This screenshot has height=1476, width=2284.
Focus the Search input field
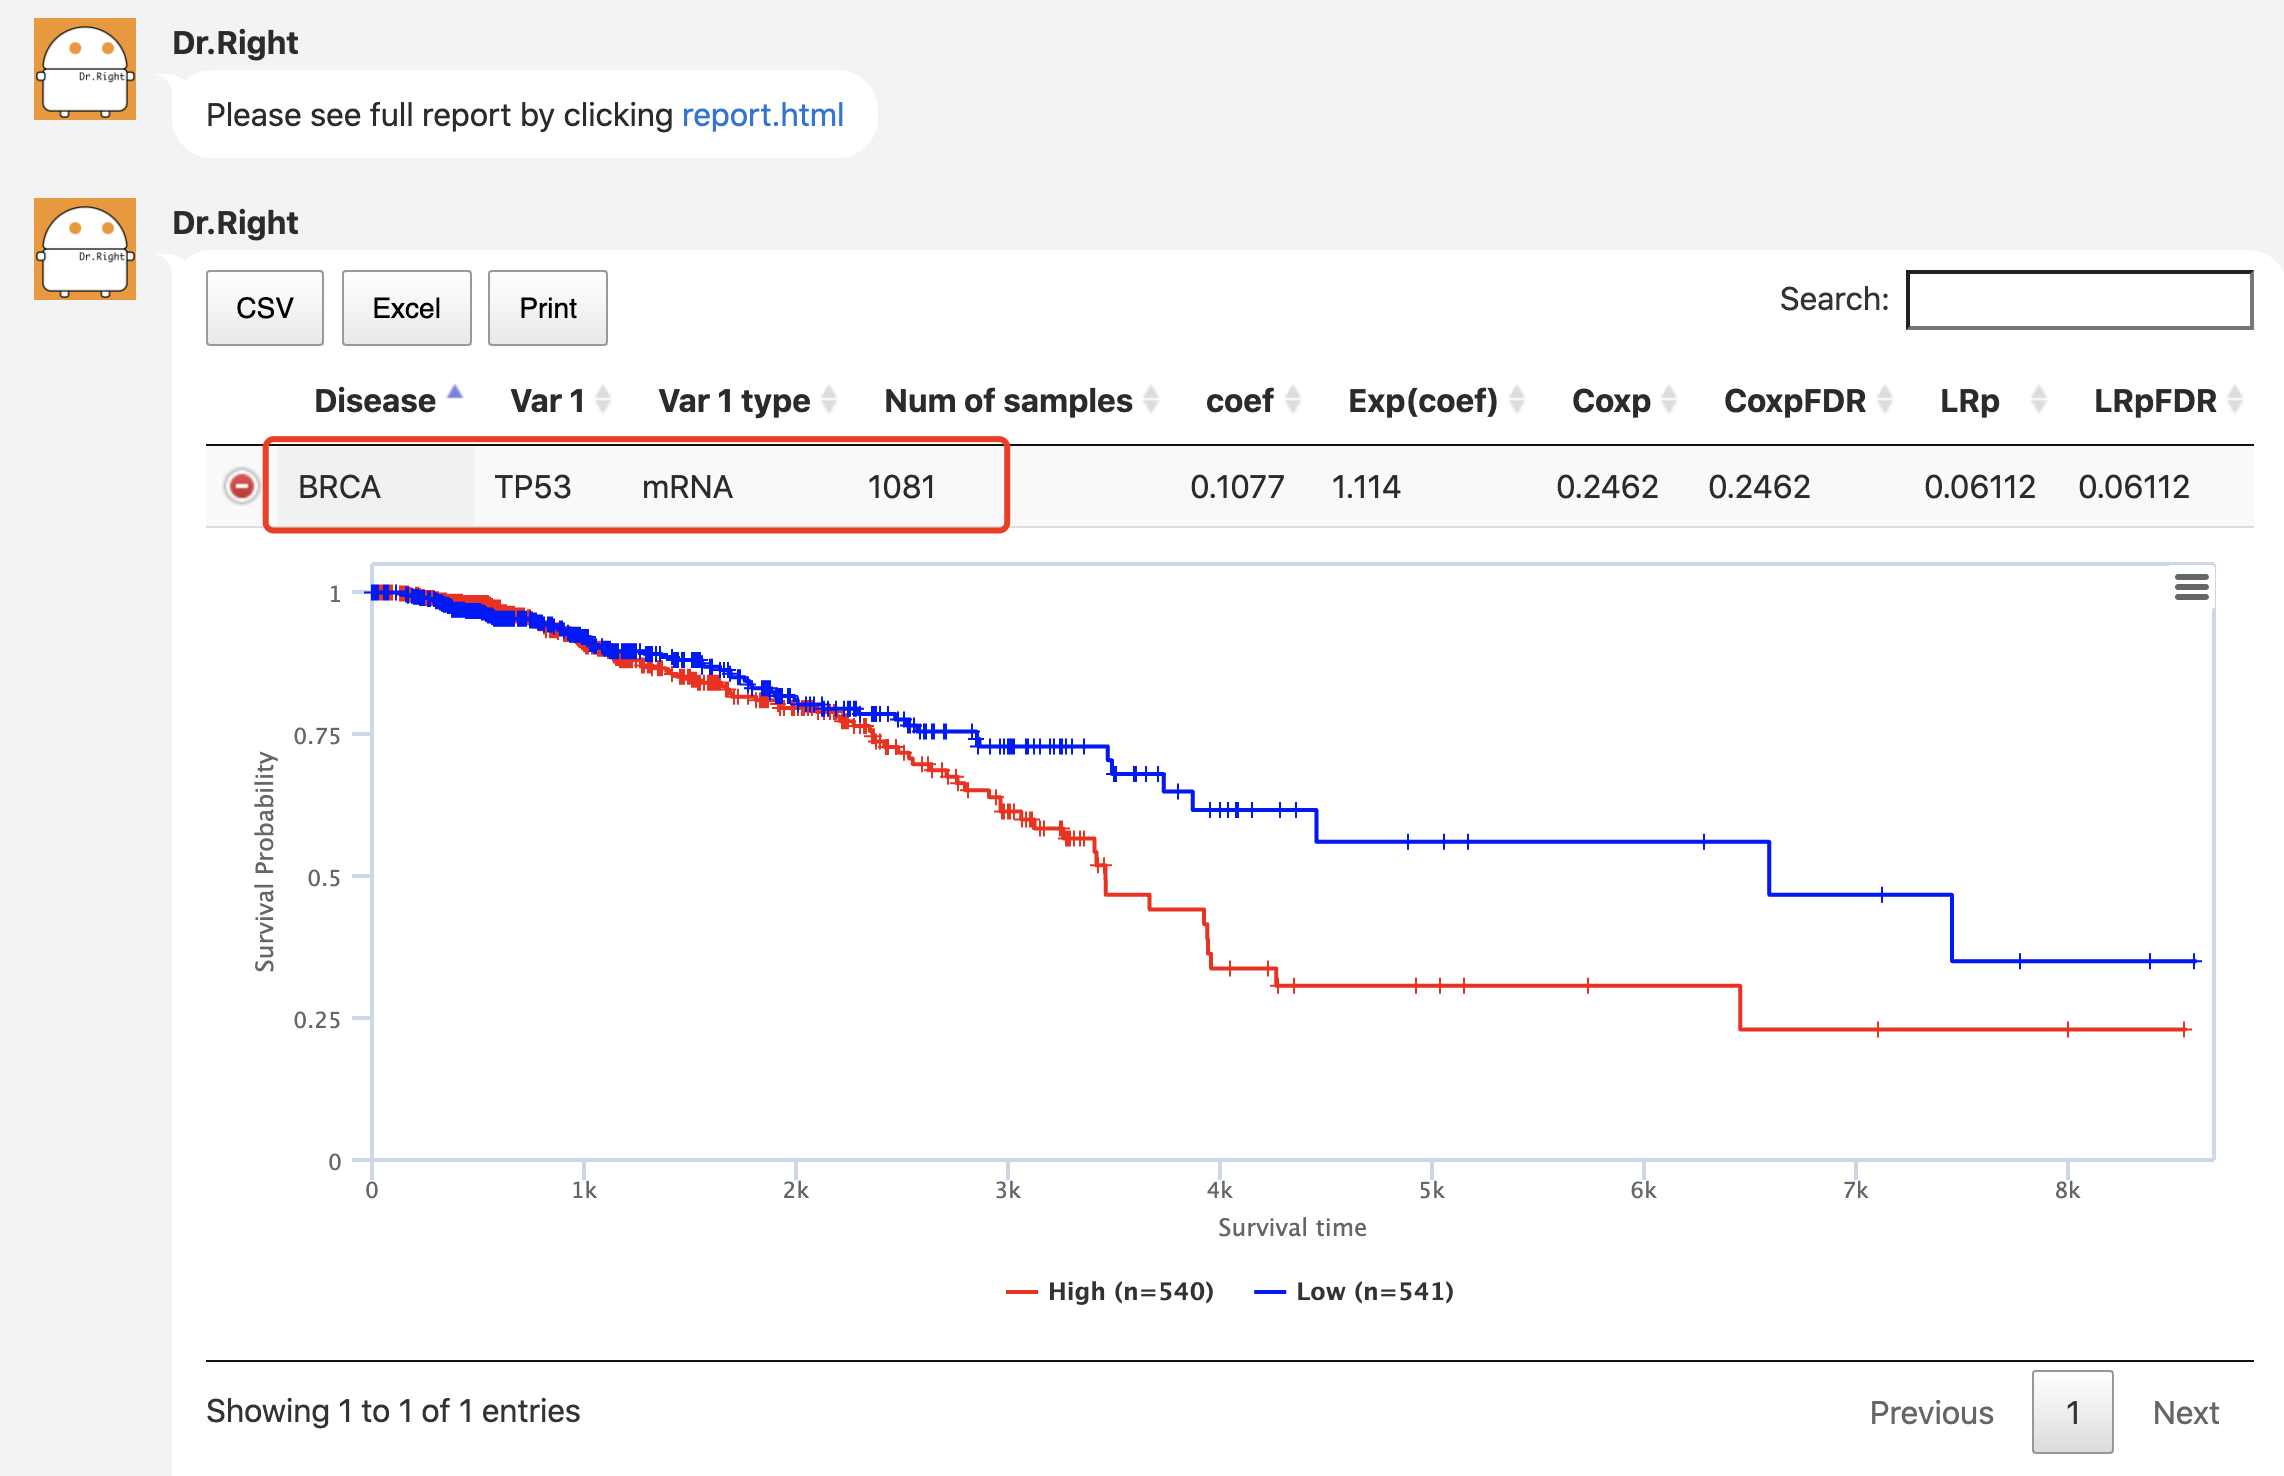(2079, 299)
